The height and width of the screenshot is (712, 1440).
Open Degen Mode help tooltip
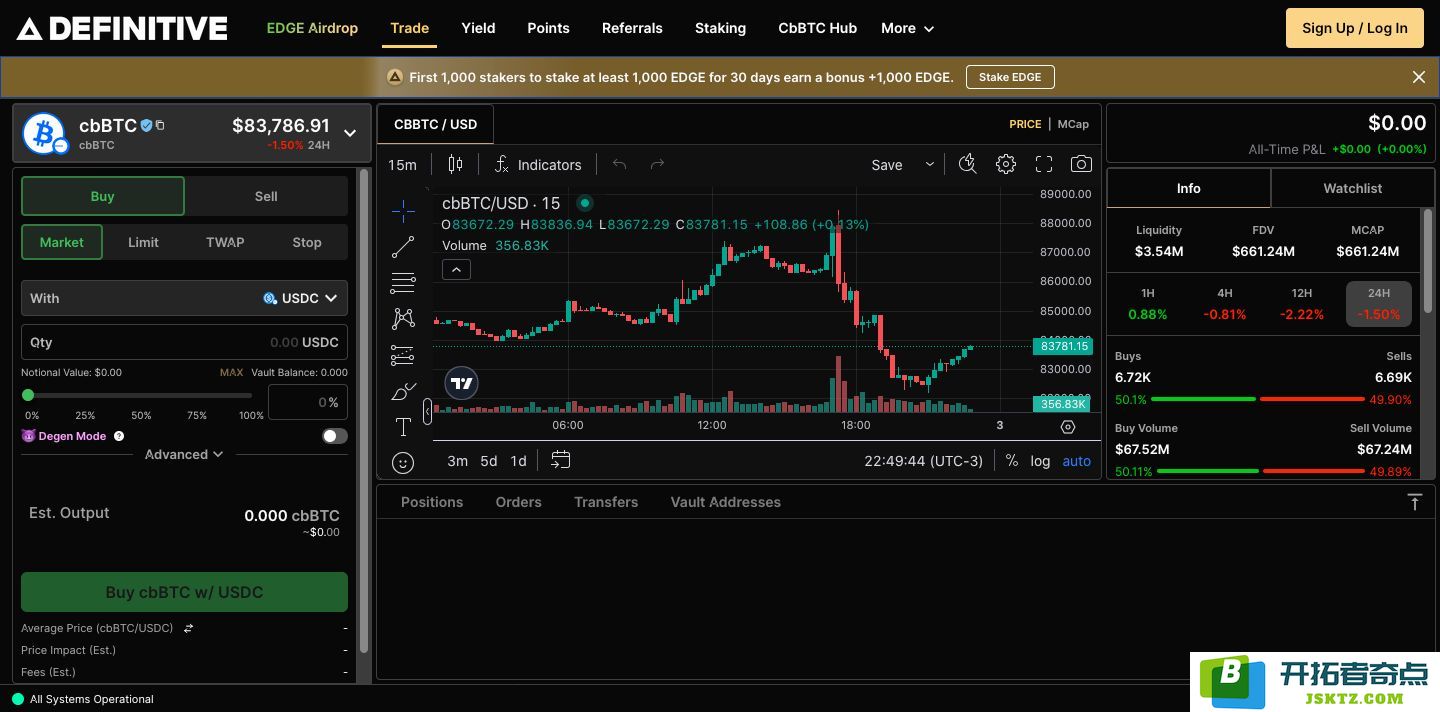point(119,436)
